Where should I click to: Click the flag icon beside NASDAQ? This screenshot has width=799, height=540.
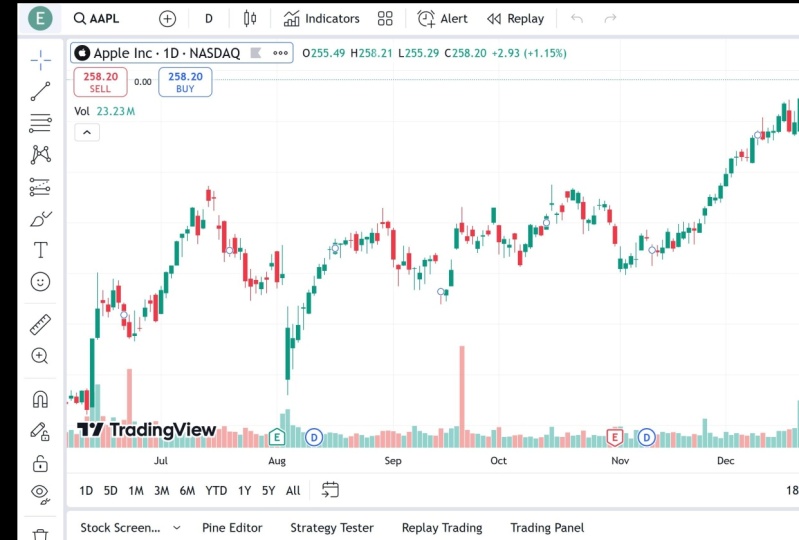pos(256,53)
